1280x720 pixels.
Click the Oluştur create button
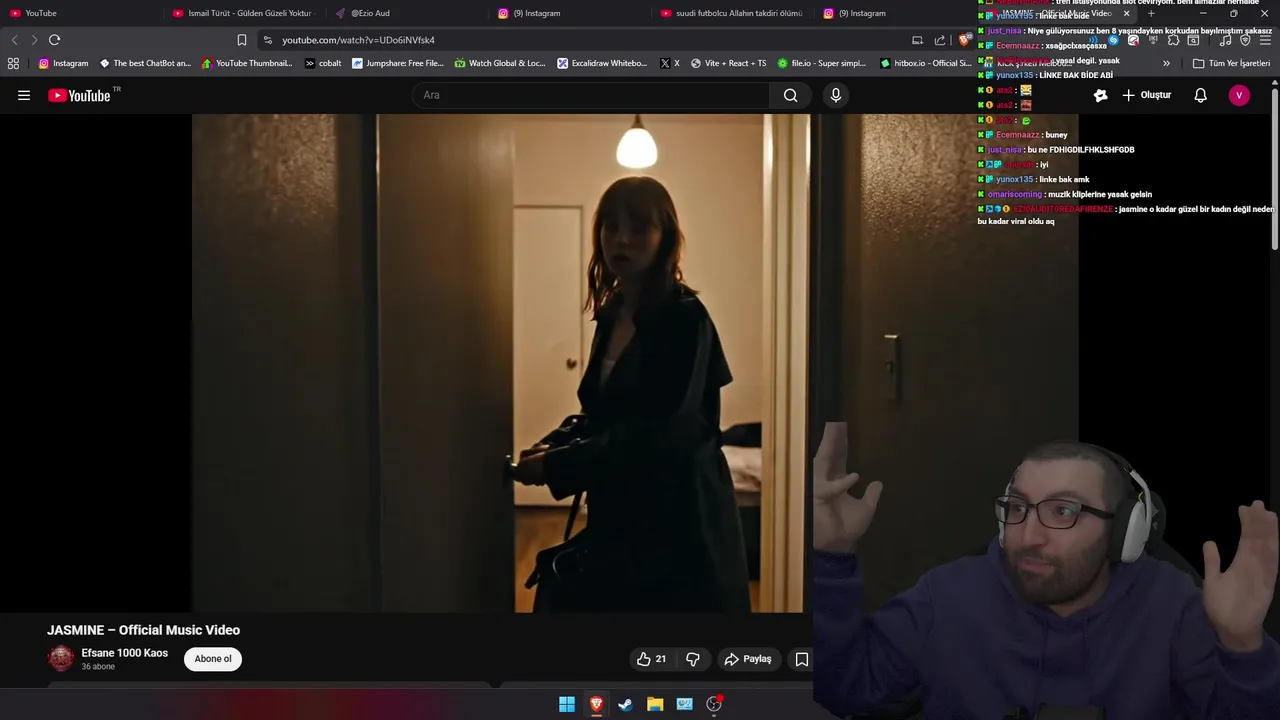[x=1147, y=95]
